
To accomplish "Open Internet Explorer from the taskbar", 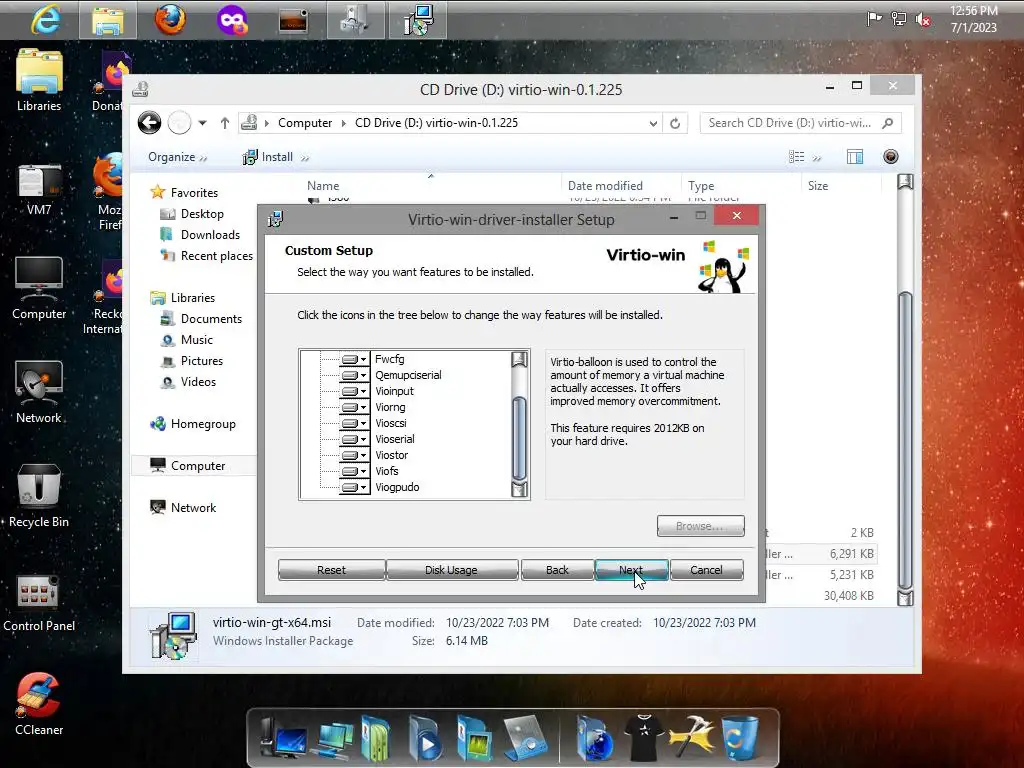I will click(46, 20).
